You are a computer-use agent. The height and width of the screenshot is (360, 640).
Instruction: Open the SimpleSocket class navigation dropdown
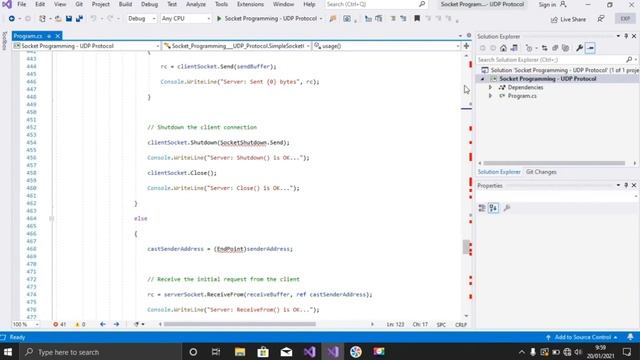(x=236, y=46)
